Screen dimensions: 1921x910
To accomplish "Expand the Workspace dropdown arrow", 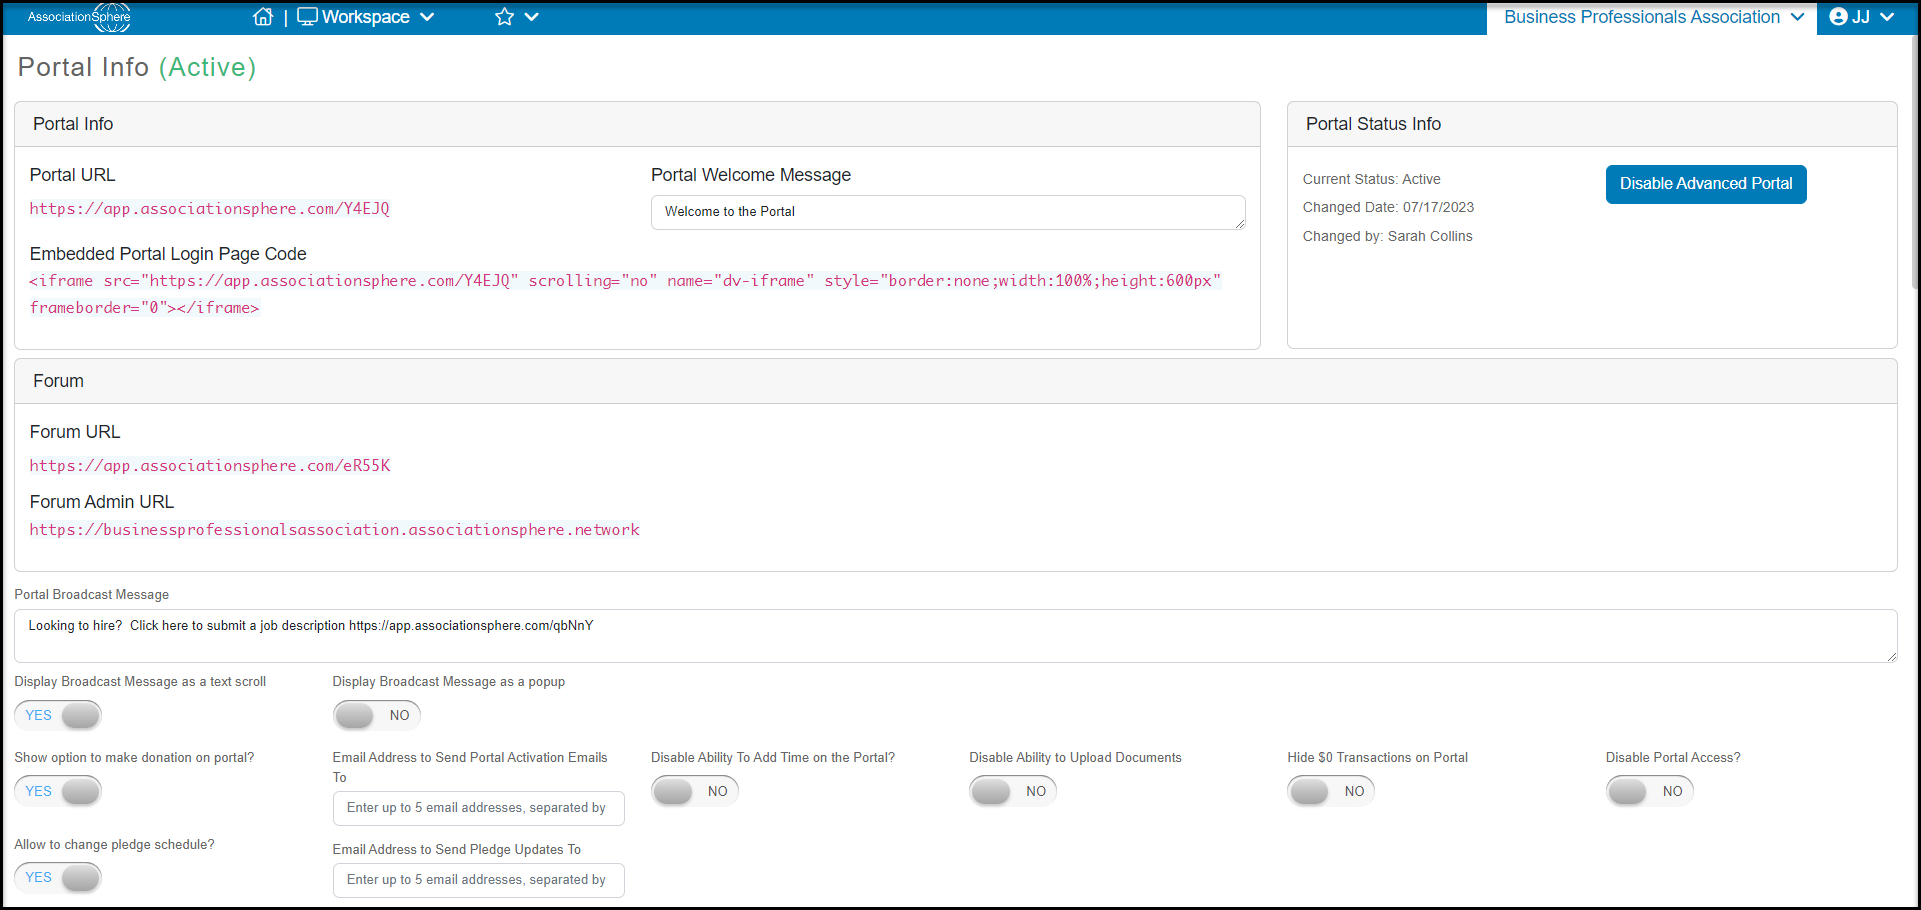I will click(427, 17).
